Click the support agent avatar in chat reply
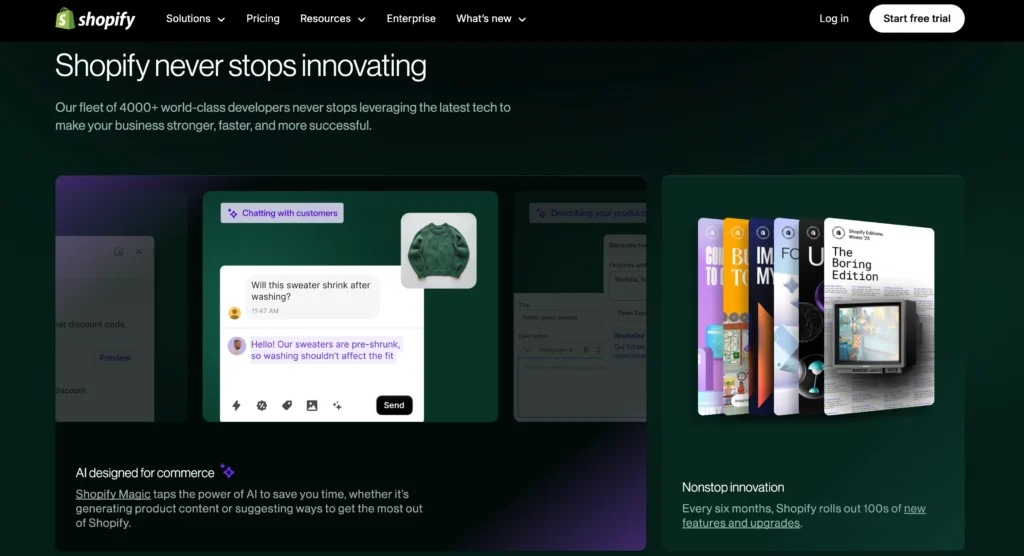The height and width of the screenshot is (556, 1024). pos(237,346)
